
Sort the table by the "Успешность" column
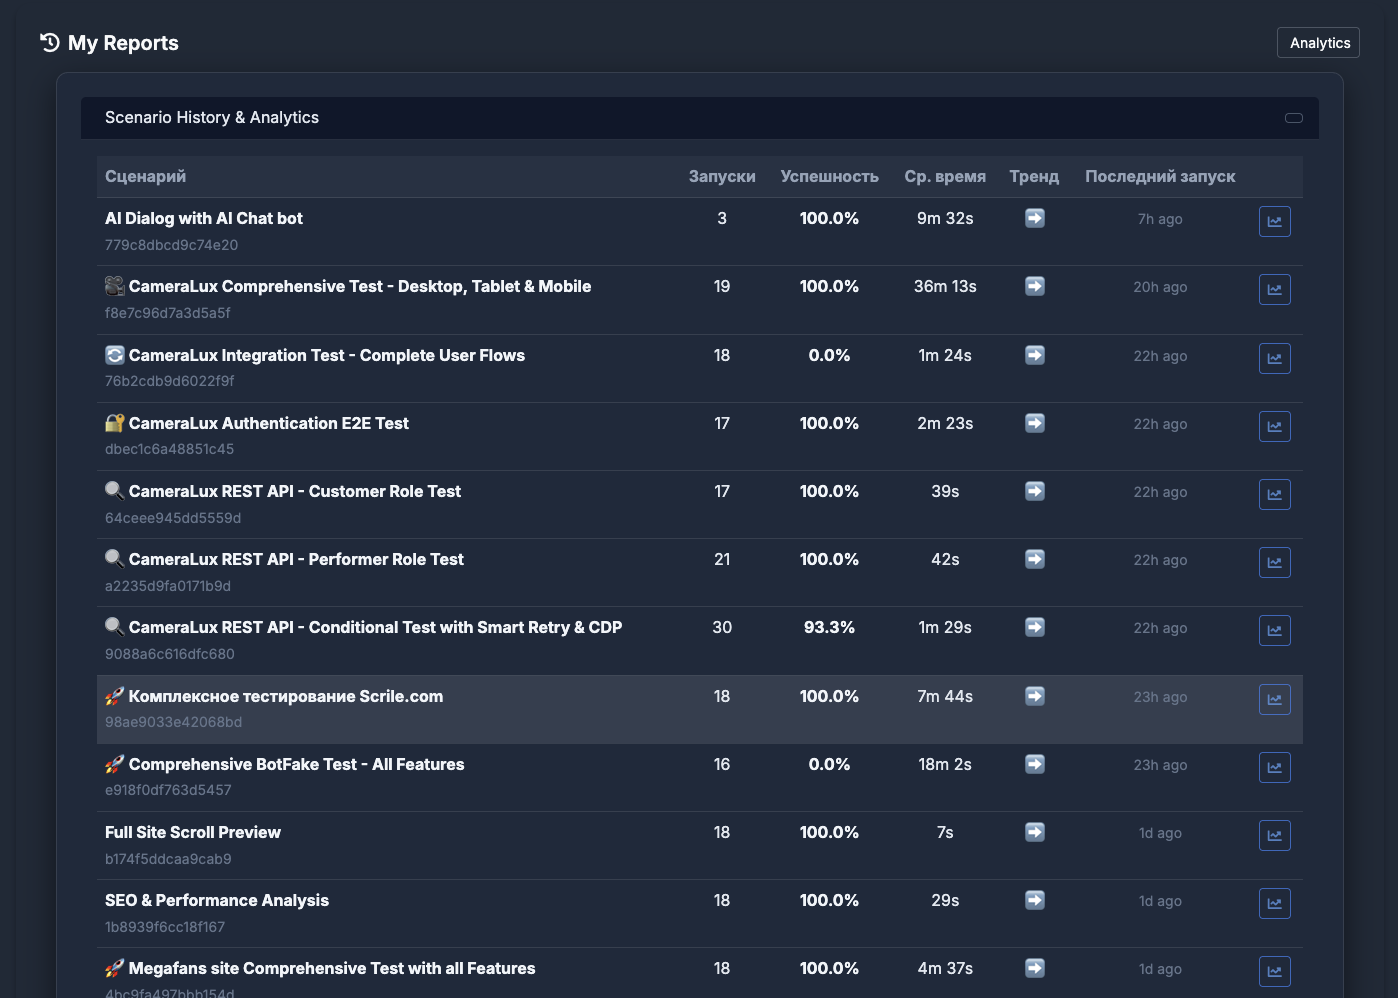point(829,176)
